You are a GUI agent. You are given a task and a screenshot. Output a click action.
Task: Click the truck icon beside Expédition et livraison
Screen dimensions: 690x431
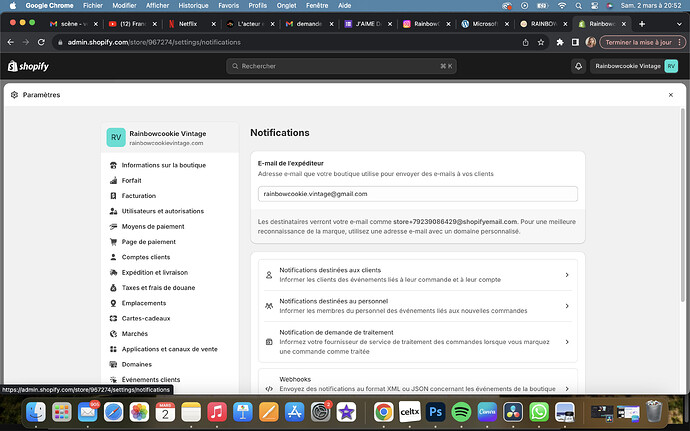(113, 273)
